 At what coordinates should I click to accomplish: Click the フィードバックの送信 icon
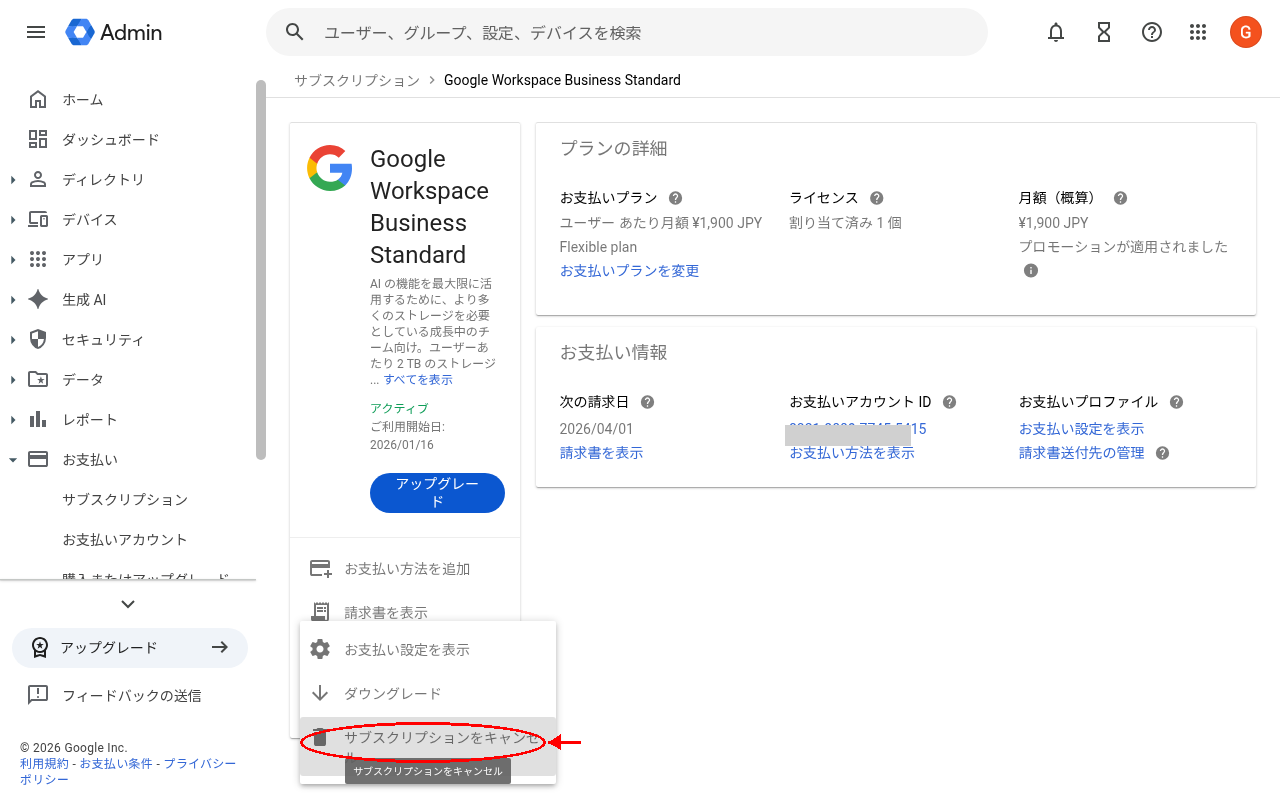[38, 695]
